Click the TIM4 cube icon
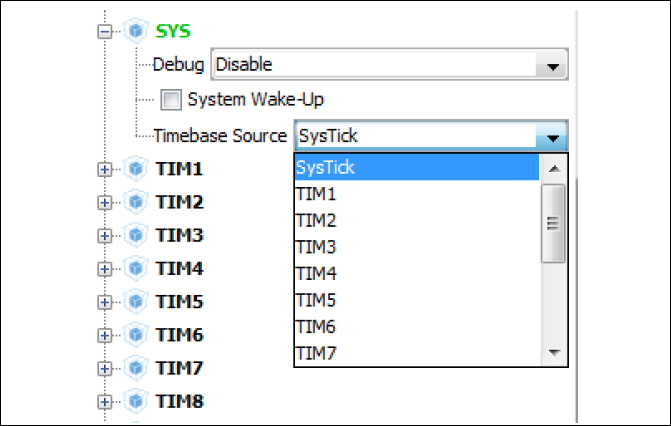 point(135,268)
